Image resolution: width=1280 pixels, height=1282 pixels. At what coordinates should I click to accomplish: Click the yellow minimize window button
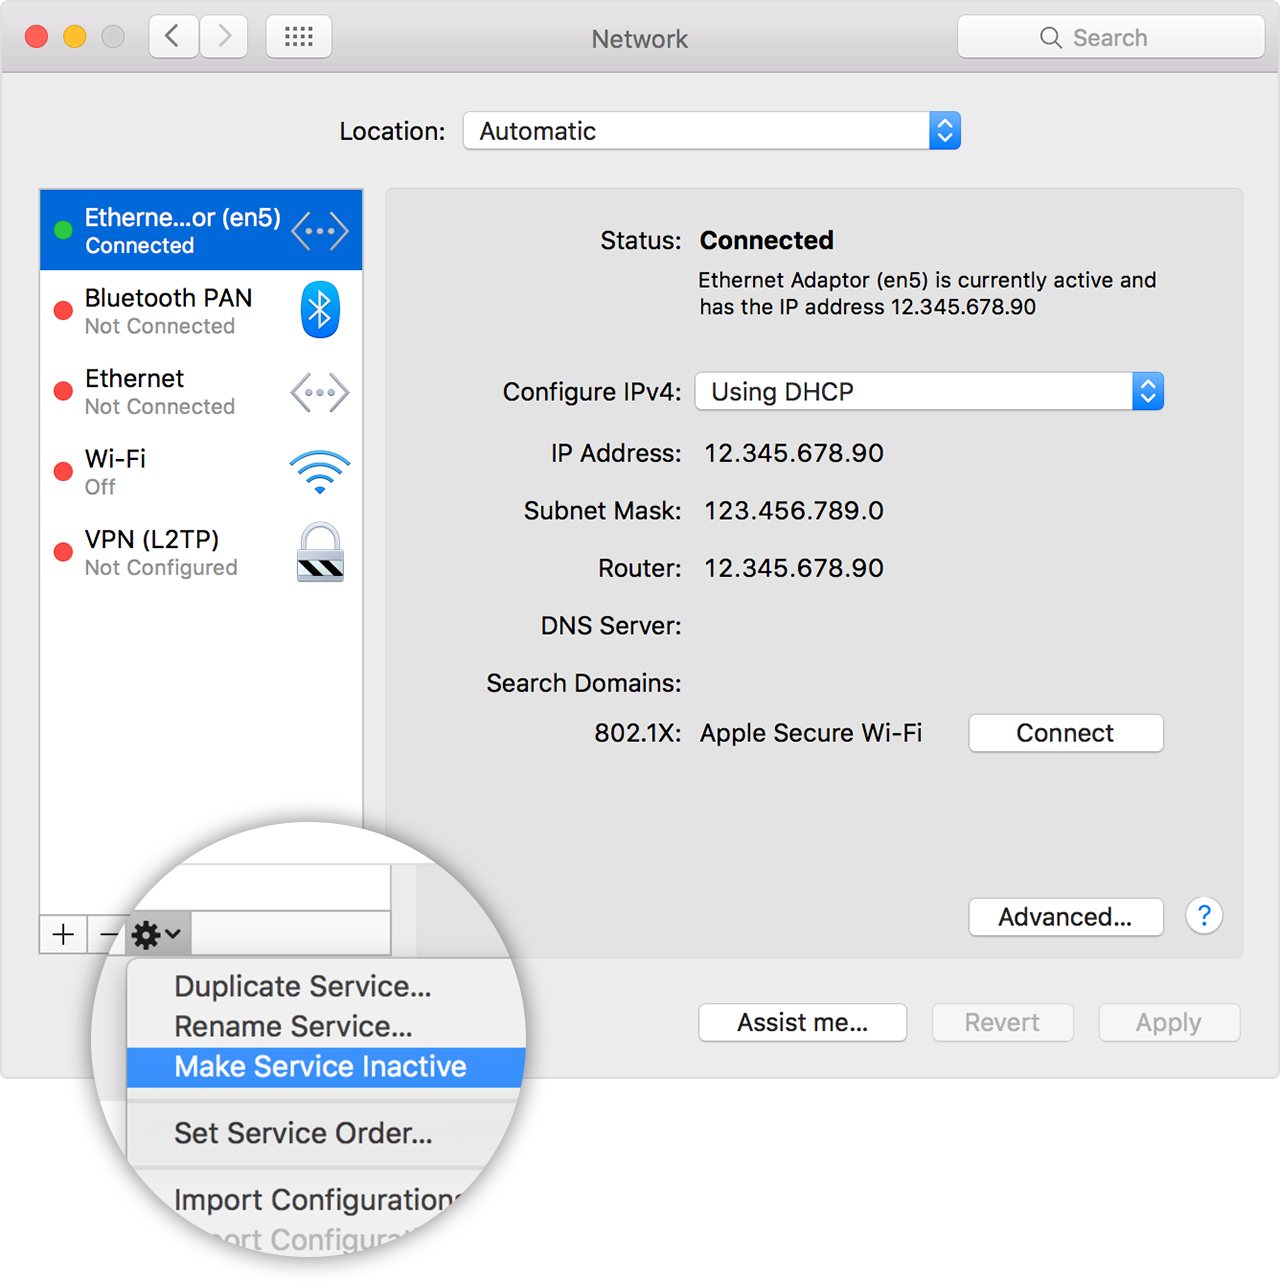(x=75, y=37)
